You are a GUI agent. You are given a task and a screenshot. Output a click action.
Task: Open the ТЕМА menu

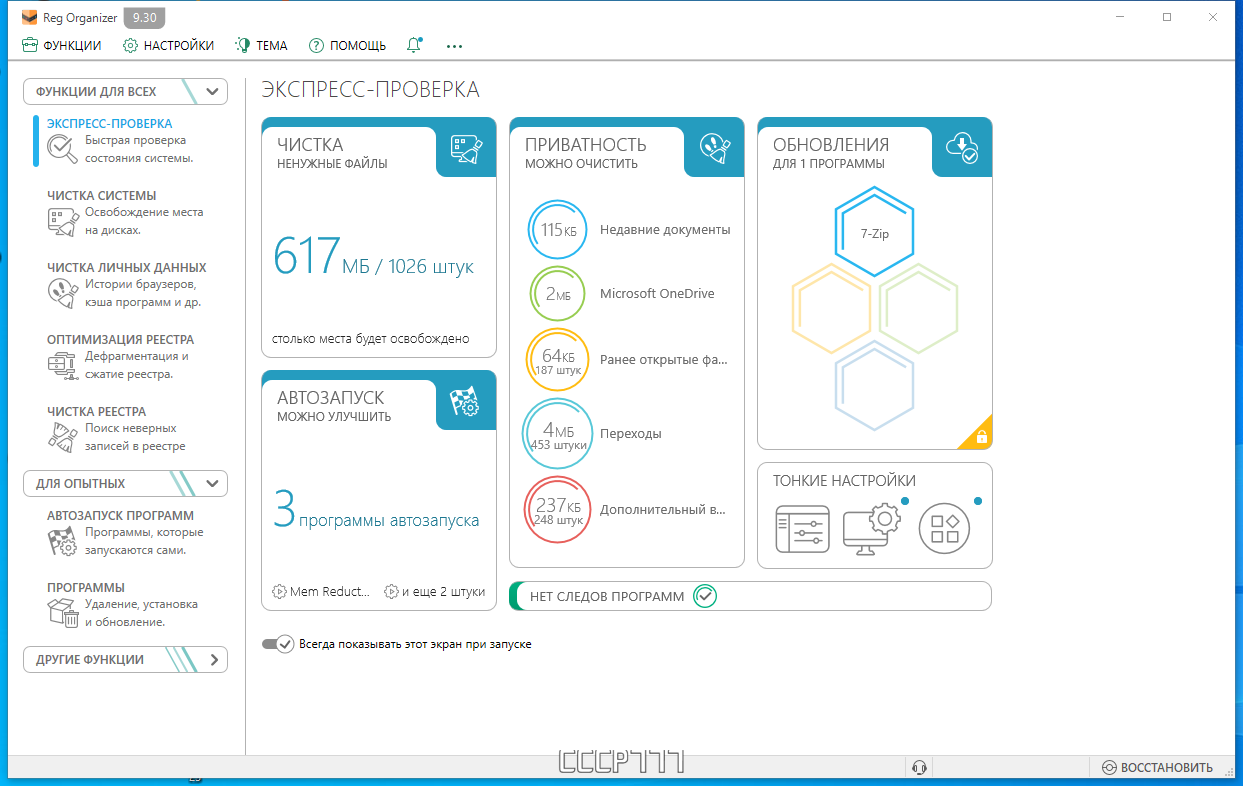coord(260,45)
